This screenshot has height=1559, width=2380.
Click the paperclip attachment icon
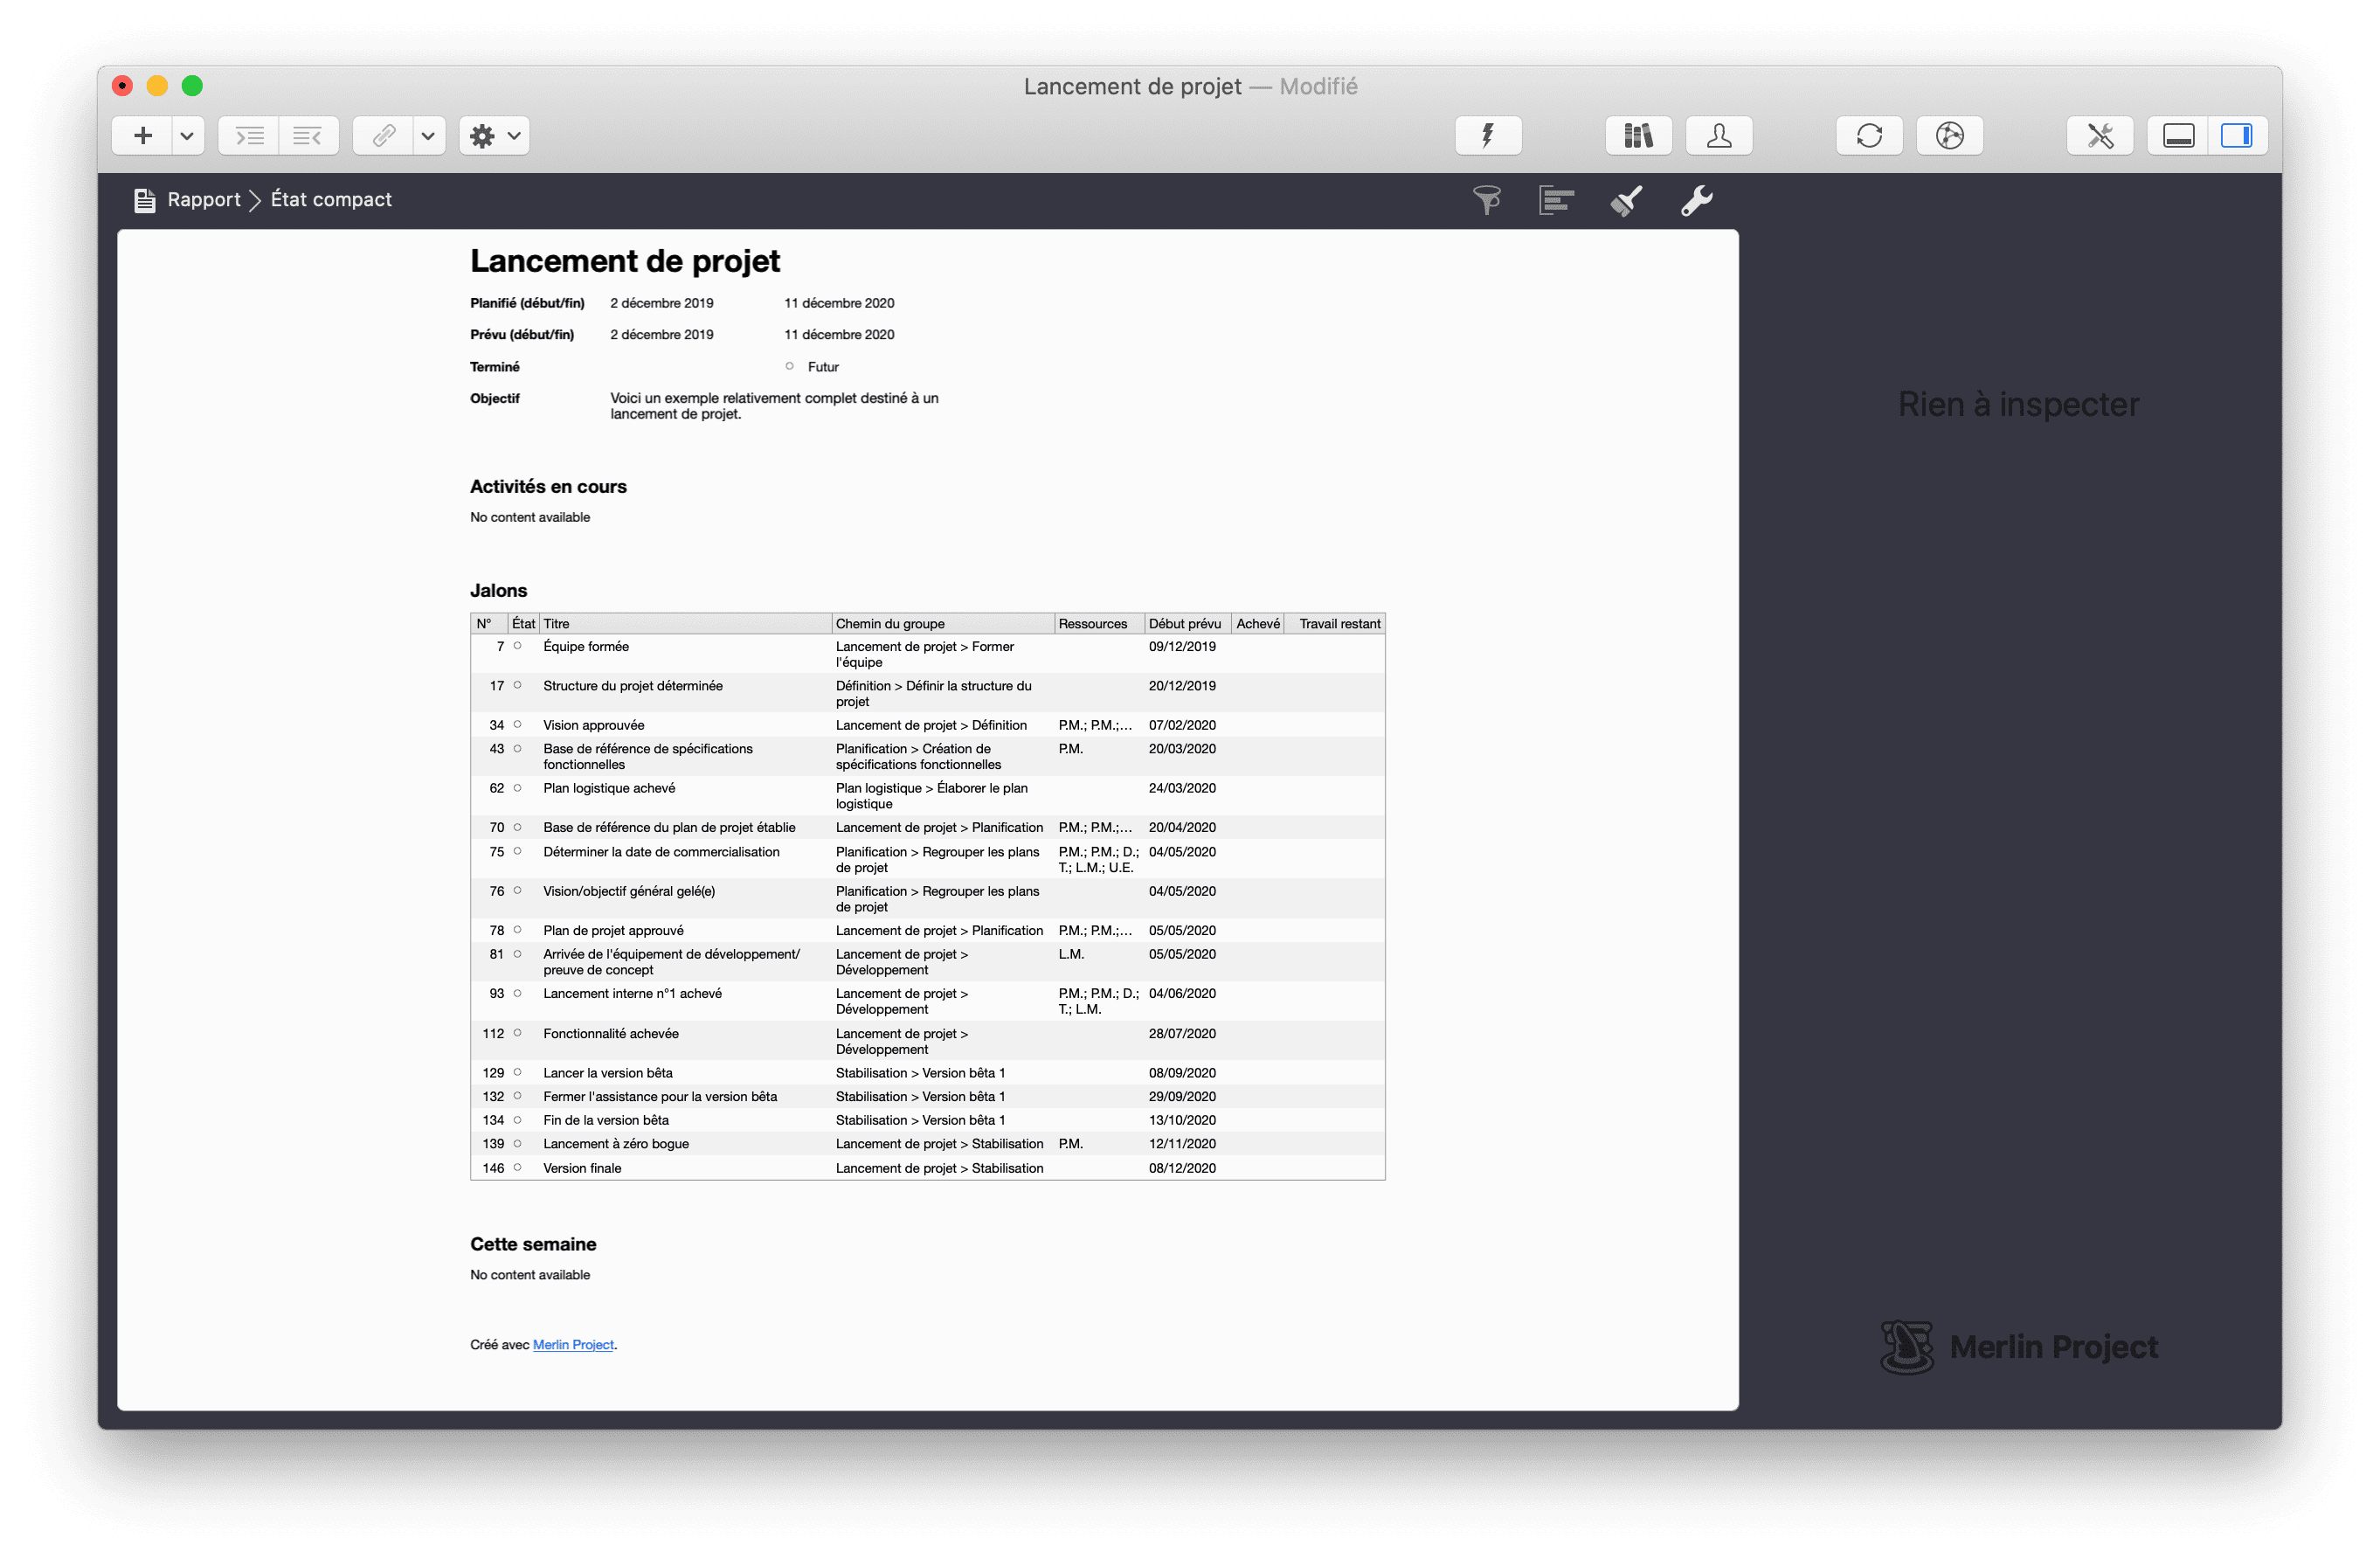384,136
